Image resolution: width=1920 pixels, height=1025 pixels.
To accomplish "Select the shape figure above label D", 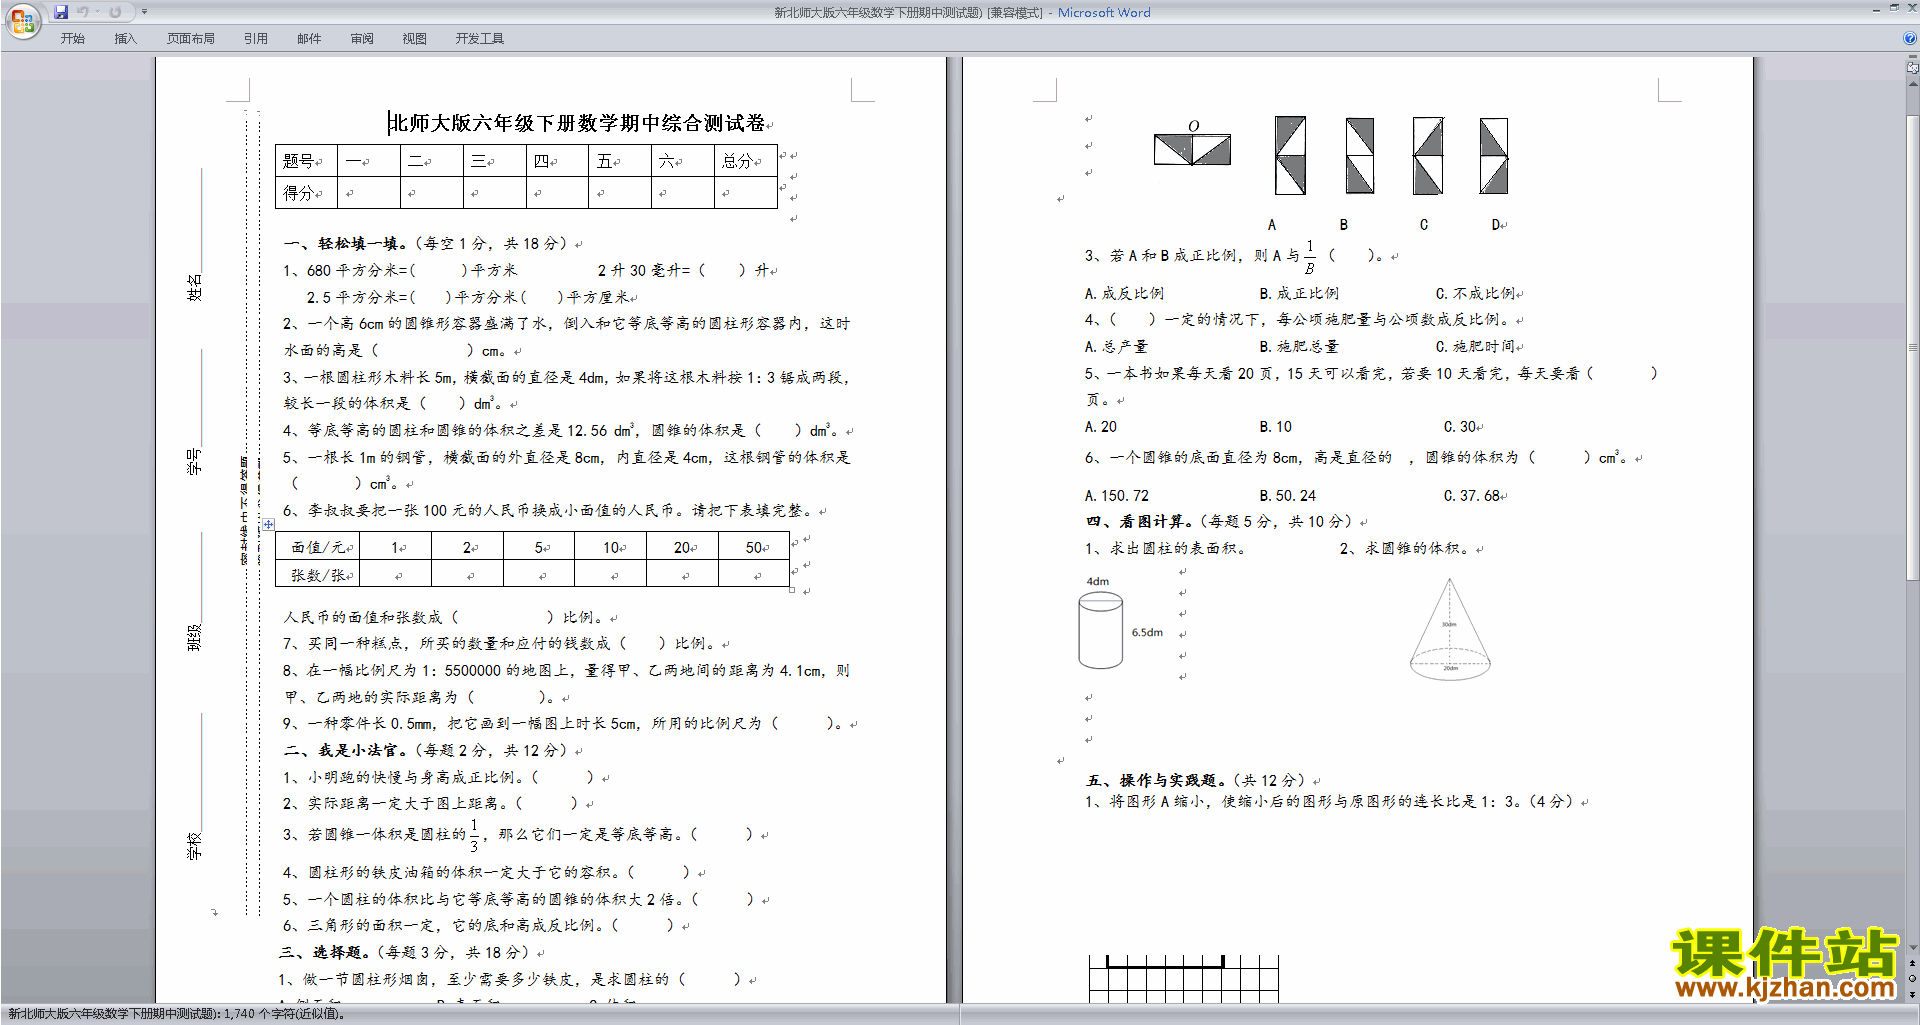I will [1494, 155].
